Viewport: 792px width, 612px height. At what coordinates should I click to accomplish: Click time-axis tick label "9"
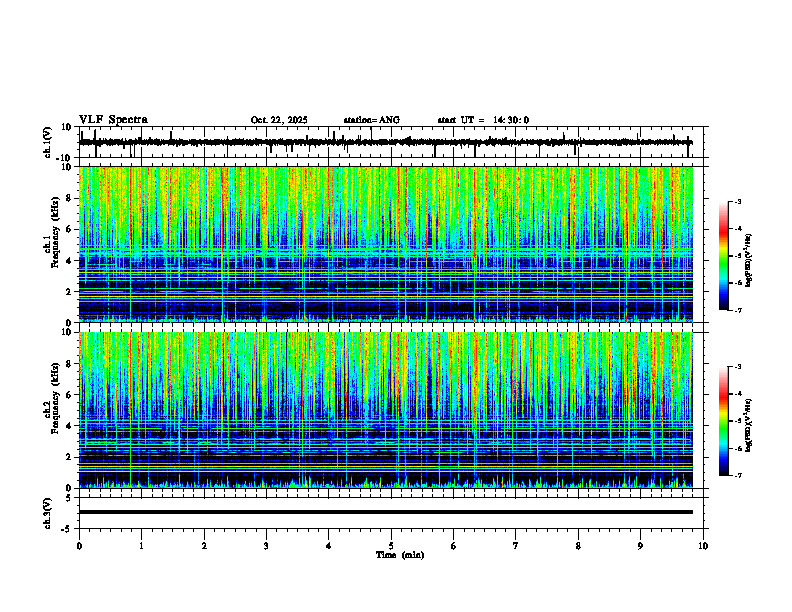pos(640,546)
